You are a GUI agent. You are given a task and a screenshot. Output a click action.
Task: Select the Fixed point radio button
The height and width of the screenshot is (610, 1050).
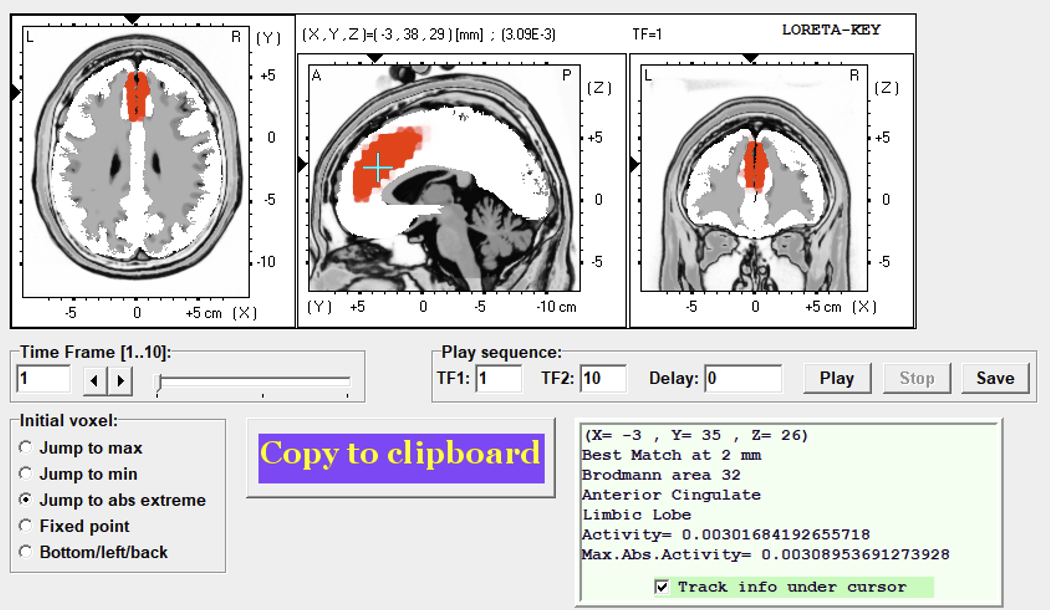pos(25,526)
